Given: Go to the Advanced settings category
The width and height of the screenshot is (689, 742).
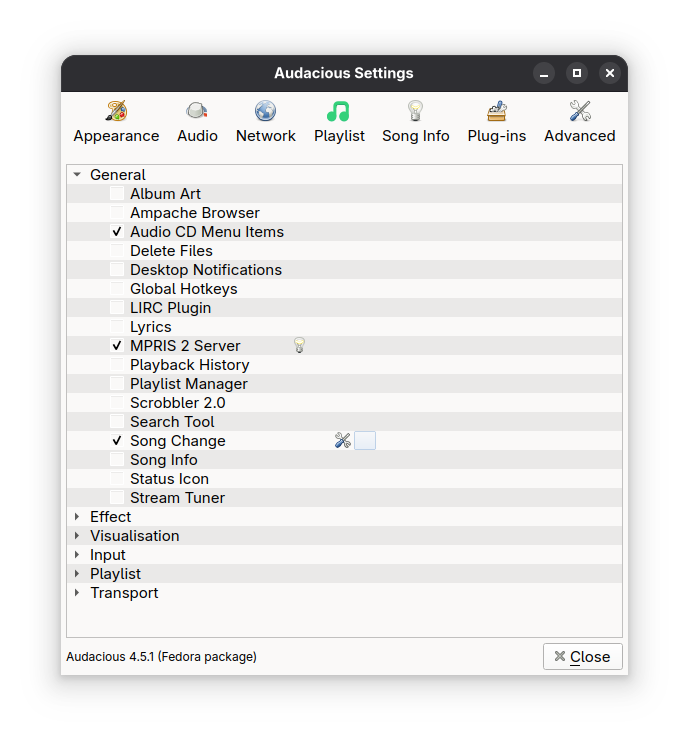Looking at the screenshot, I should pyautogui.click(x=579, y=122).
